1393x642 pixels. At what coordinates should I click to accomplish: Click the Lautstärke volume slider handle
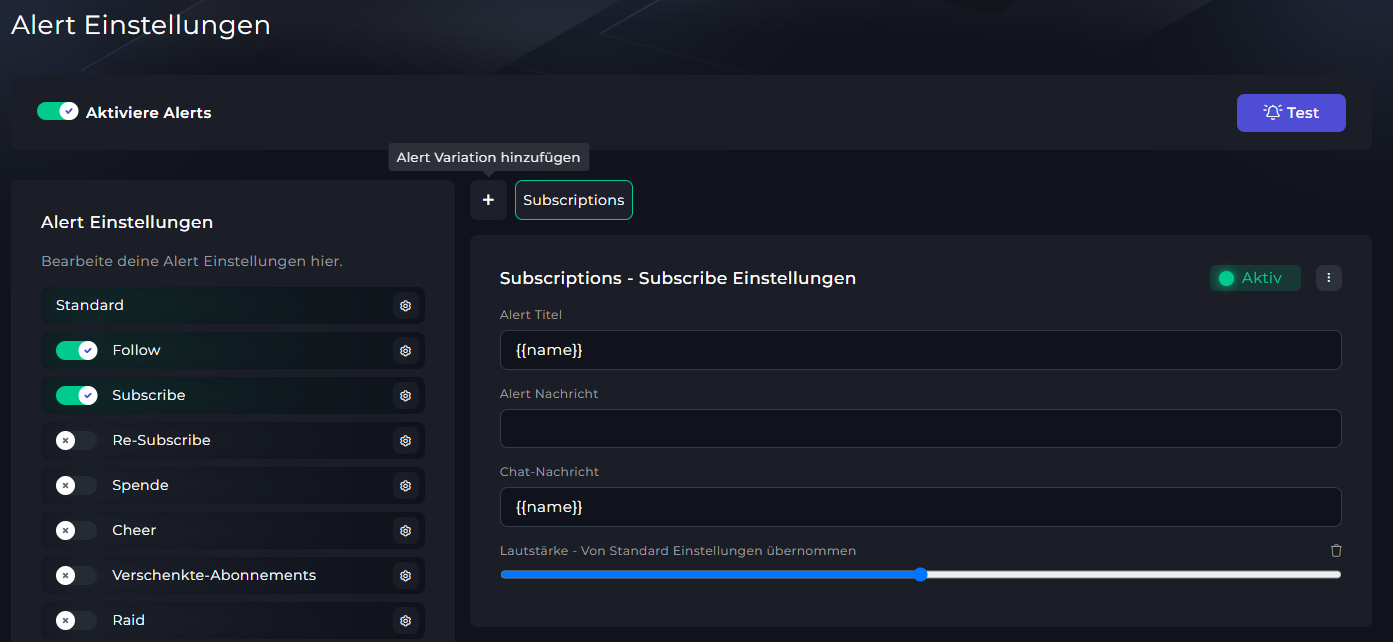[920, 574]
